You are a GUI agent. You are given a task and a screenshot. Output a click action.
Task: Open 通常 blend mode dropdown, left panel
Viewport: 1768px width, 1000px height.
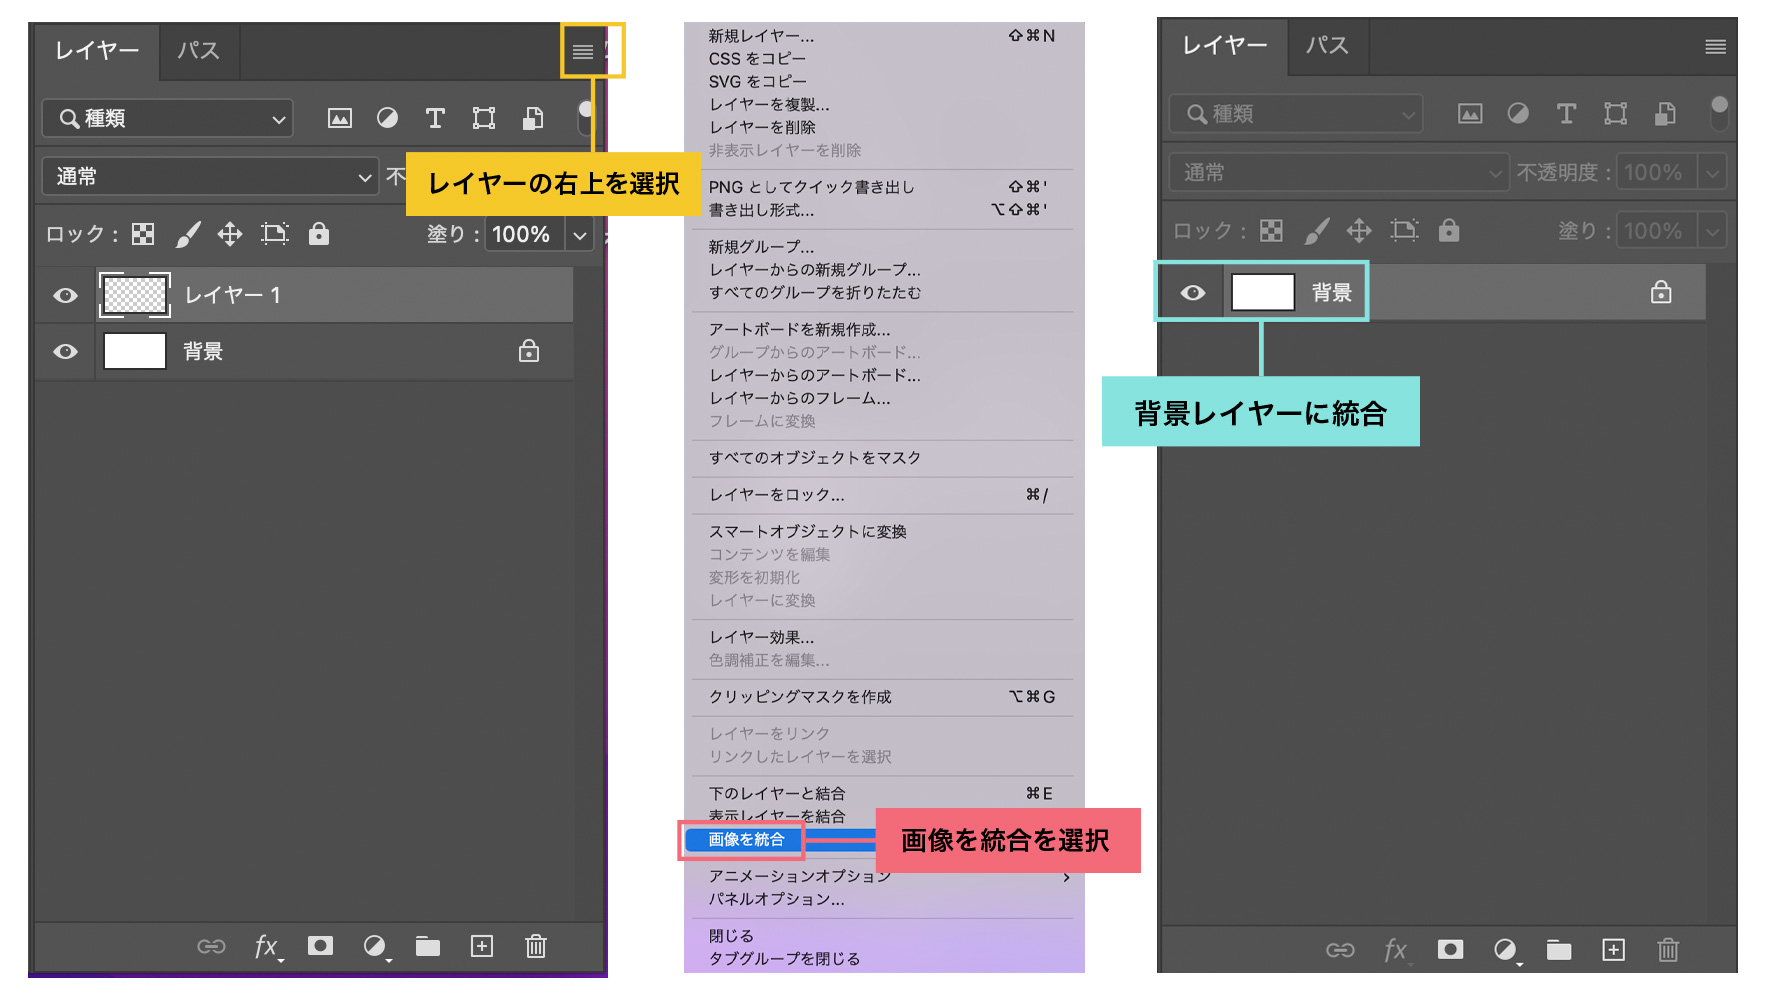(210, 176)
